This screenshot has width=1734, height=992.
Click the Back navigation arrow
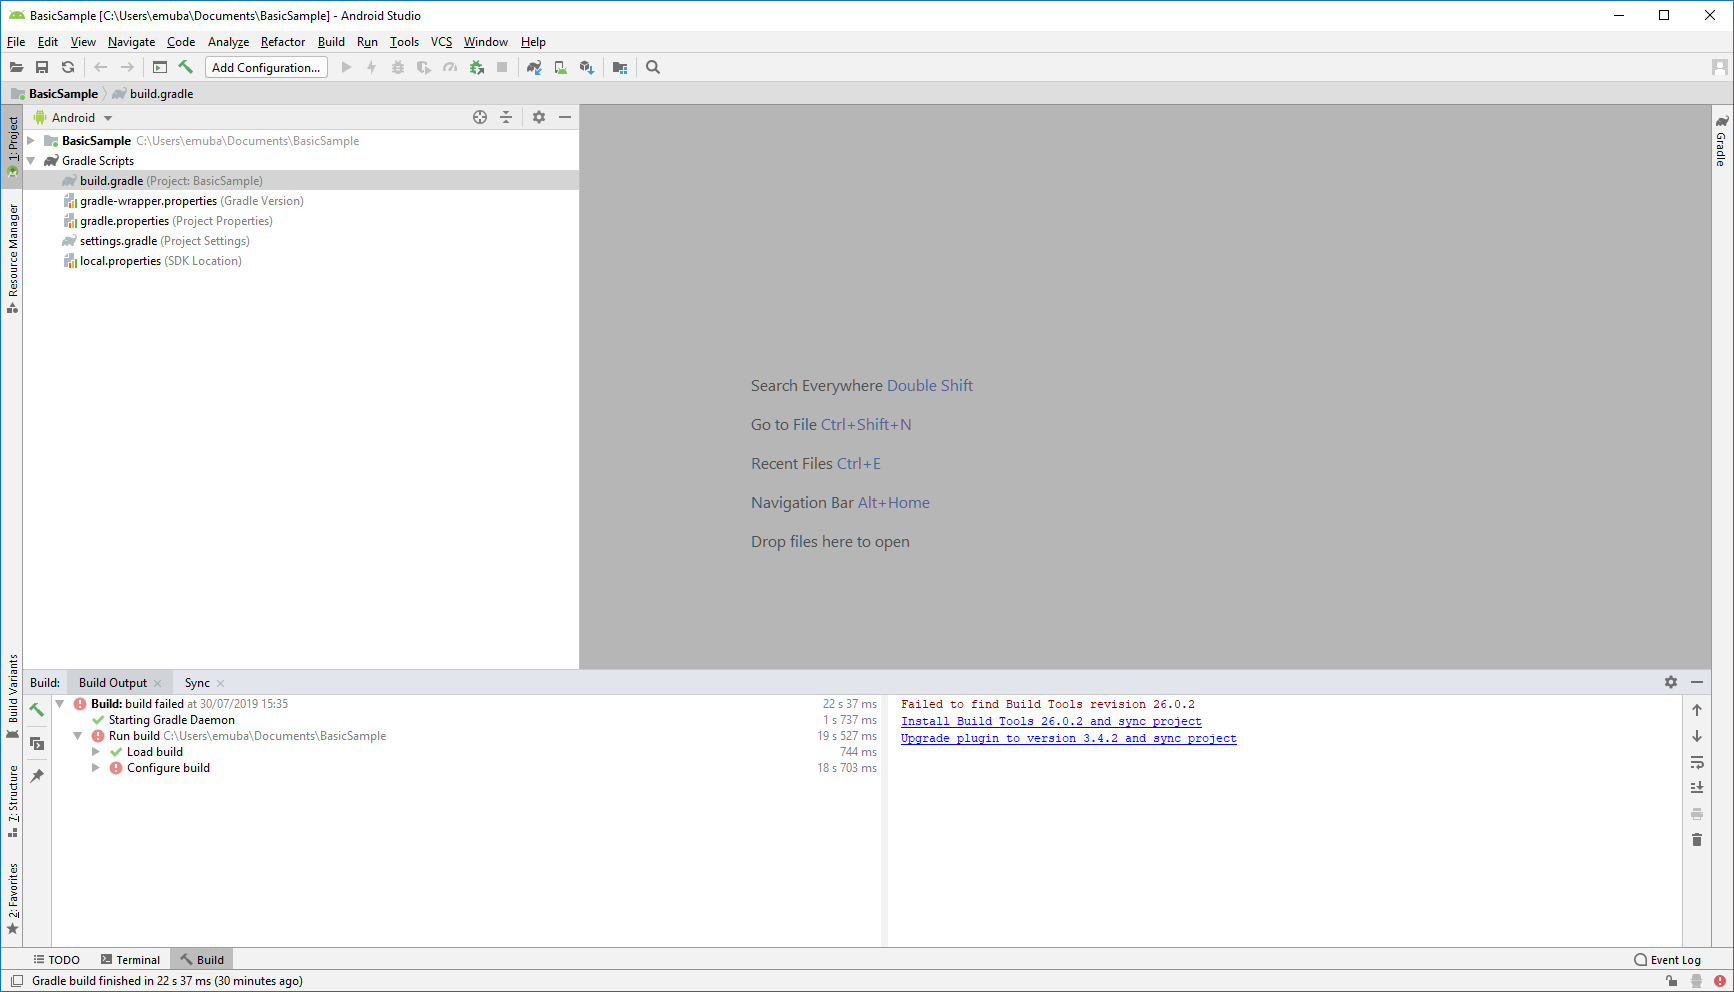click(x=101, y=67)
